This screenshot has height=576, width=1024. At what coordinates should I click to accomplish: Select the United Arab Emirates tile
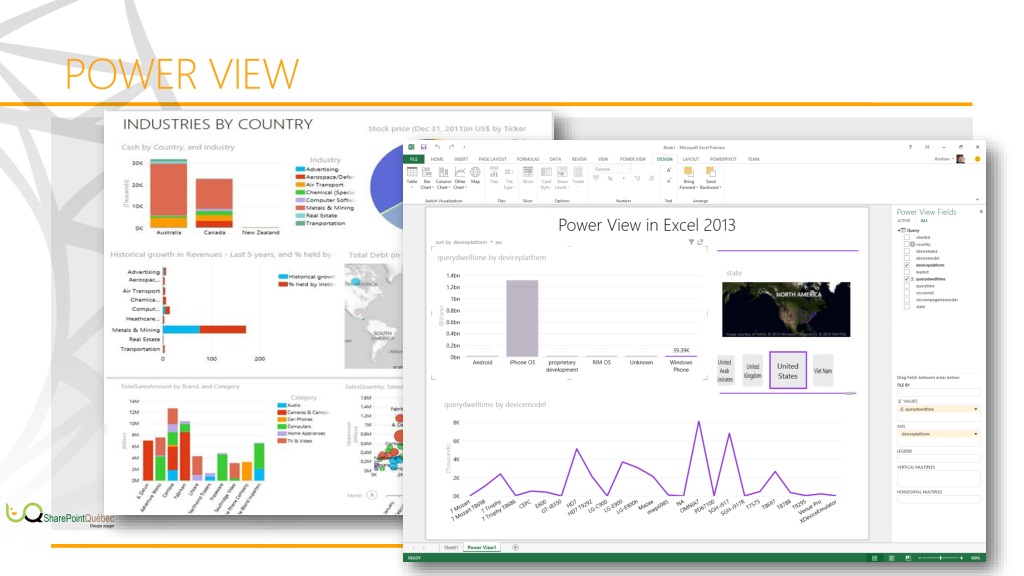tap(725, 371)
